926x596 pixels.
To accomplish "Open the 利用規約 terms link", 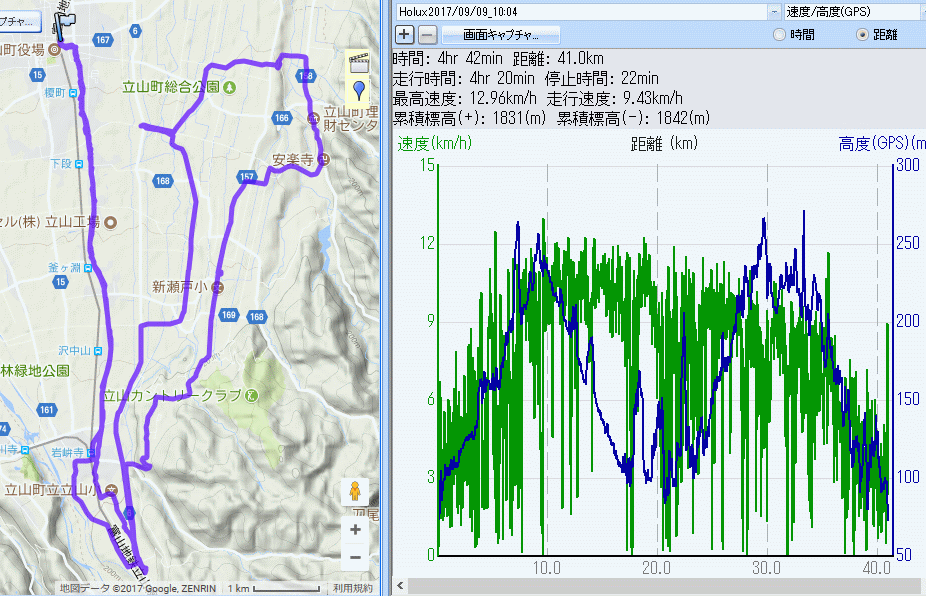I will 352,588.
